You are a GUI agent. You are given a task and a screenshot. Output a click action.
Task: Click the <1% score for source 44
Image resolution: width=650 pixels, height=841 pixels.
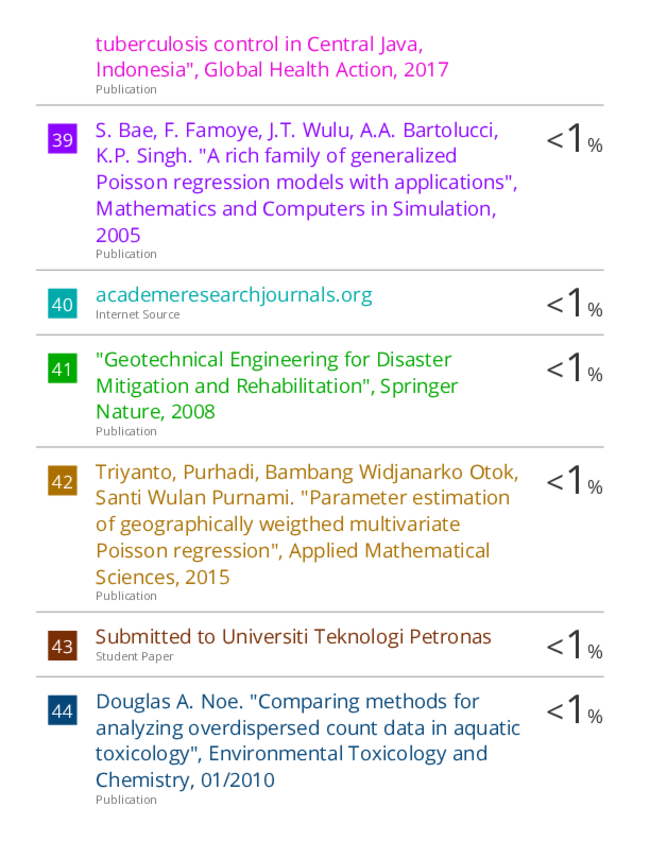(x=574, y=710)
